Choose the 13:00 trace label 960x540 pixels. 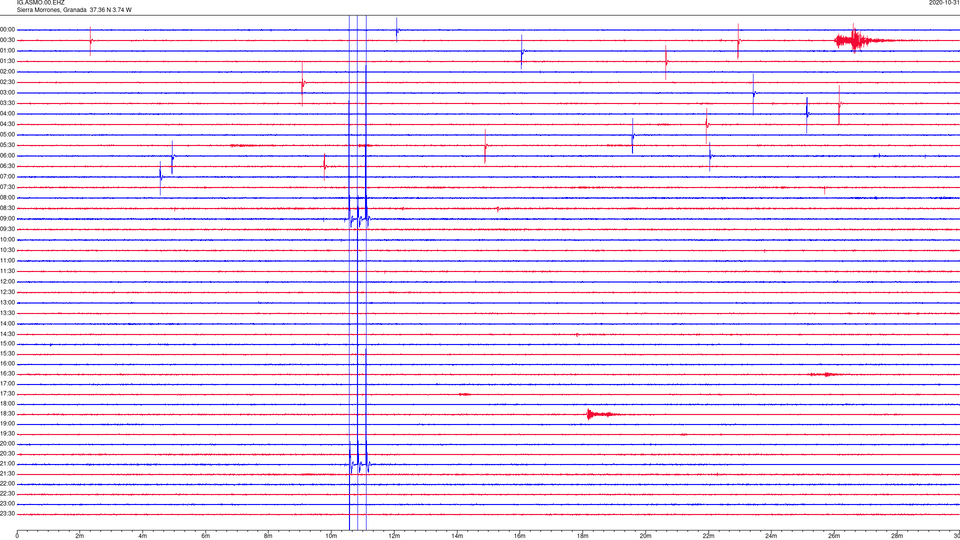[x=7, y=302]
